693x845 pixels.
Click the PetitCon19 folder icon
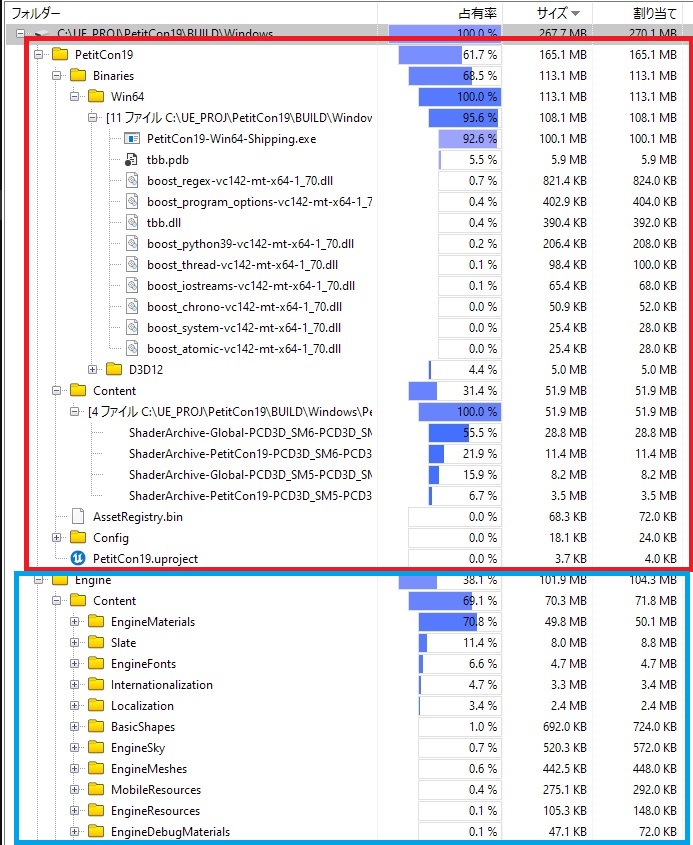click(60, 54)
